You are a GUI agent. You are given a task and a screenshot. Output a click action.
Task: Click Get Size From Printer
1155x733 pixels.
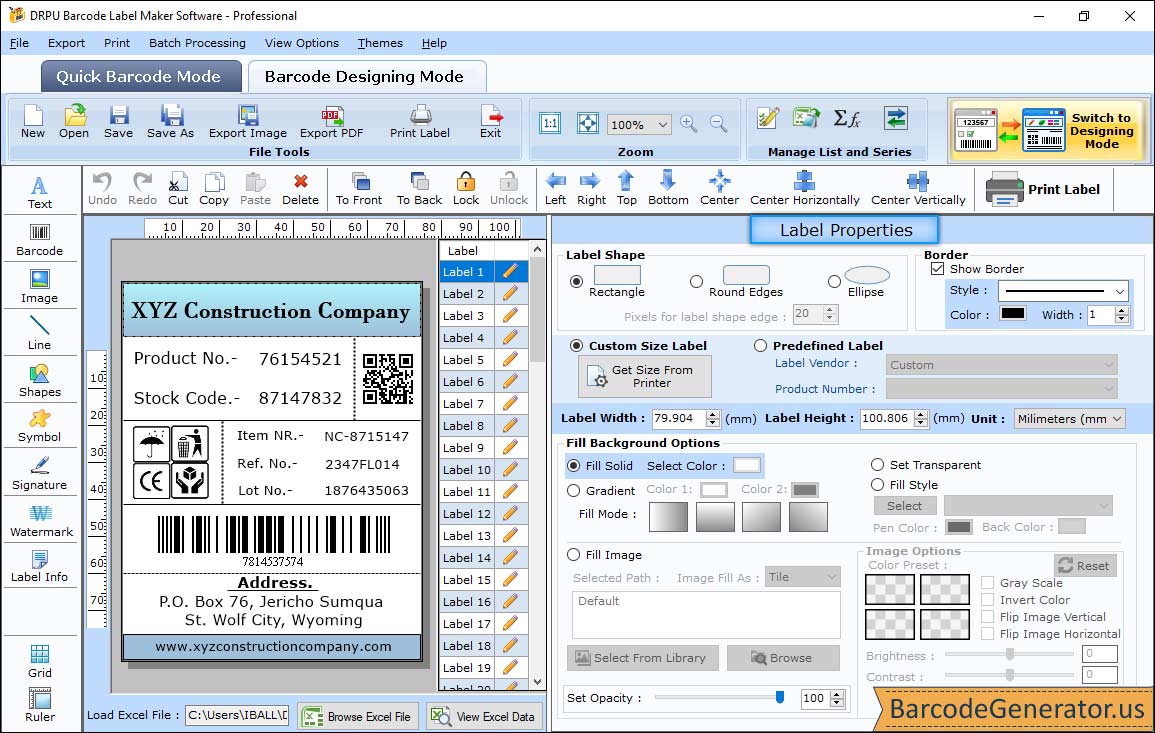[645, 376]
